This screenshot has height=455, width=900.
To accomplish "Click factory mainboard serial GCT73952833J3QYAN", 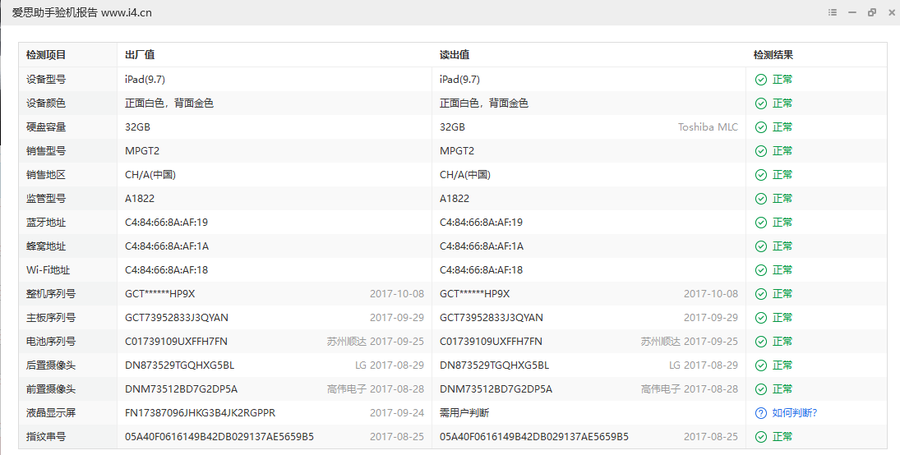I will click(176, 317).
